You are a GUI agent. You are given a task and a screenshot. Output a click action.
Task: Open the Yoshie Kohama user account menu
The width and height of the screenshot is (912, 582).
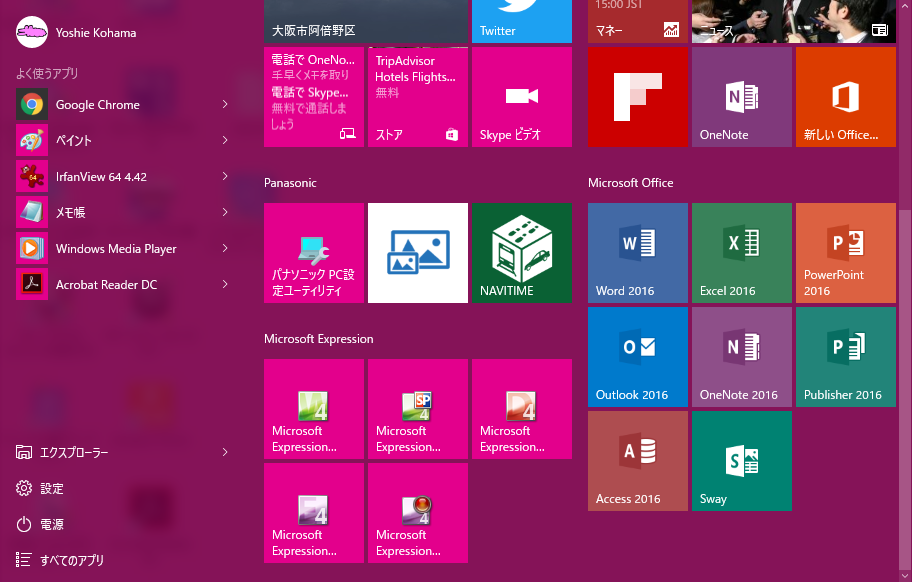76,33
